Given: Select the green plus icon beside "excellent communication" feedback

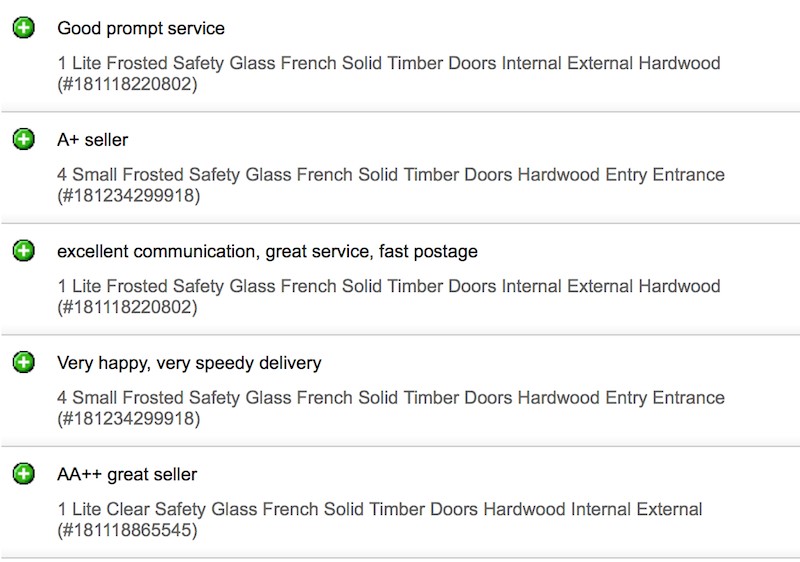Looking at the screenshot, I should (24, 251).
